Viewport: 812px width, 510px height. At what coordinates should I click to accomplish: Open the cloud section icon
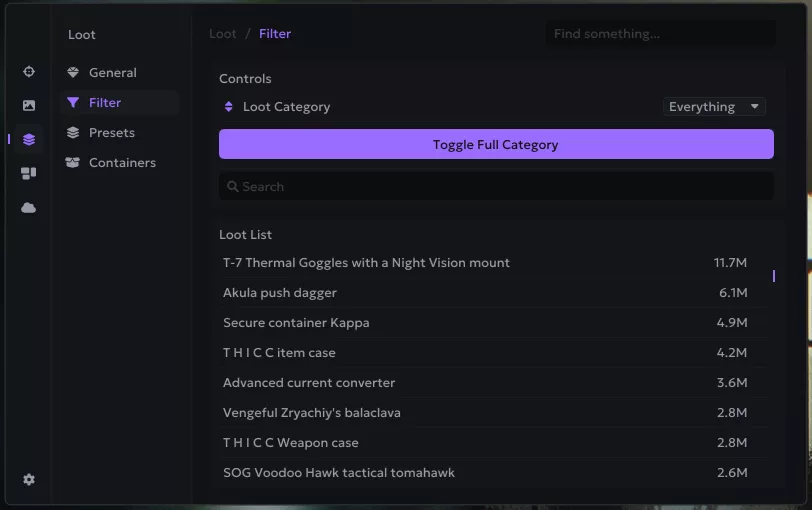point(29,208)
